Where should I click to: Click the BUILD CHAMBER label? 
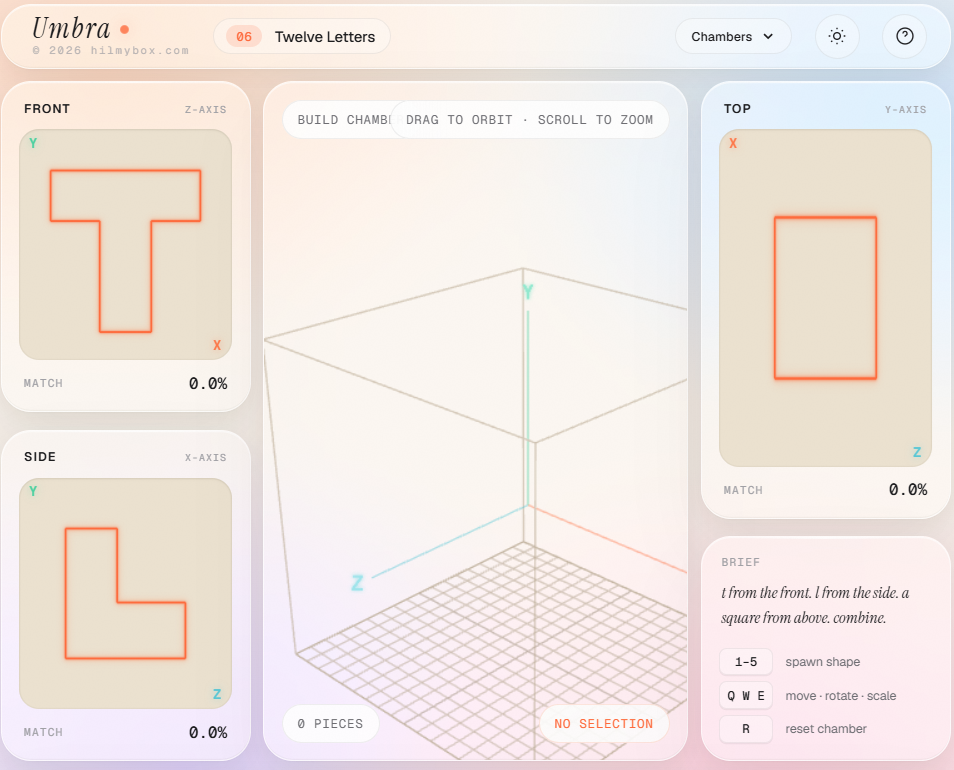pos(343,120)
